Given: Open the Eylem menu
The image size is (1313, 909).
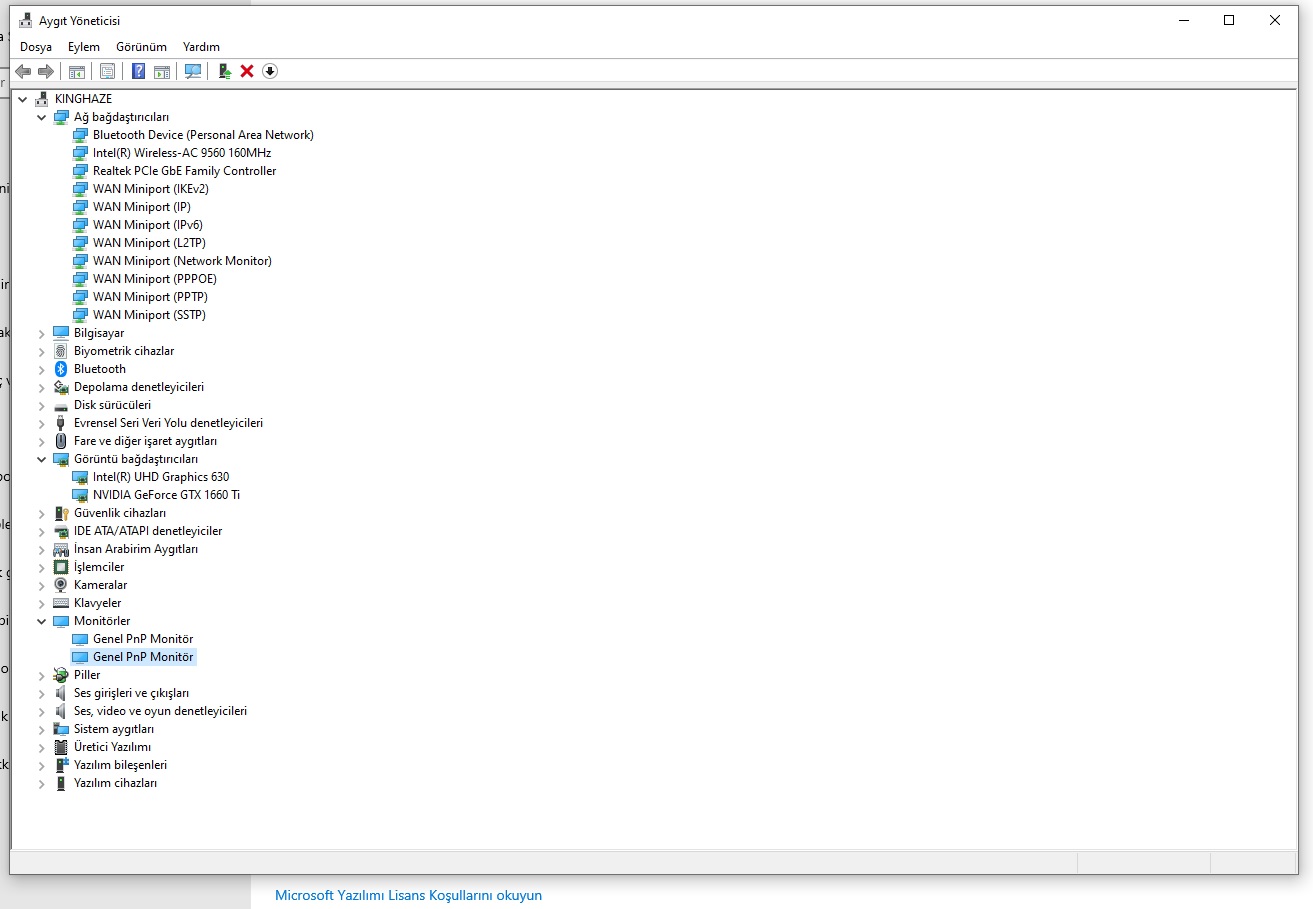Looking at the screenshot, I should (x=84, y=47).
